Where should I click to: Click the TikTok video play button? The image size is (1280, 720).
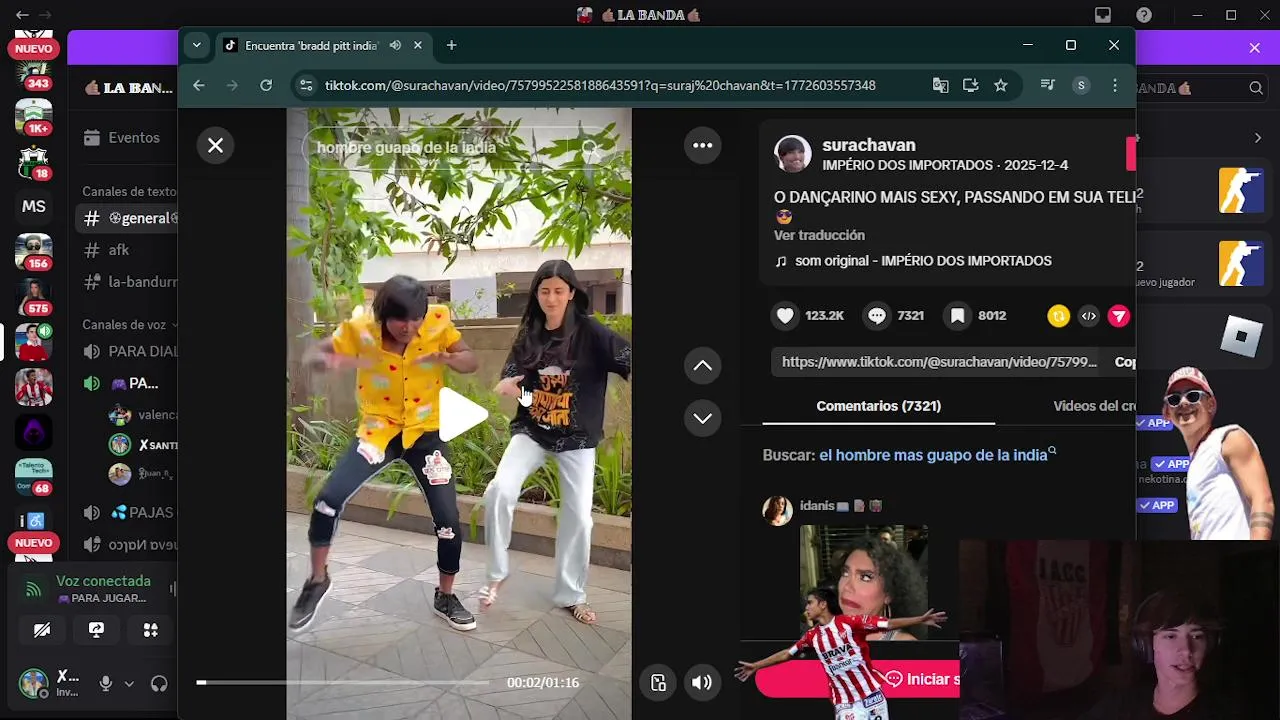[x=463, y=414]
